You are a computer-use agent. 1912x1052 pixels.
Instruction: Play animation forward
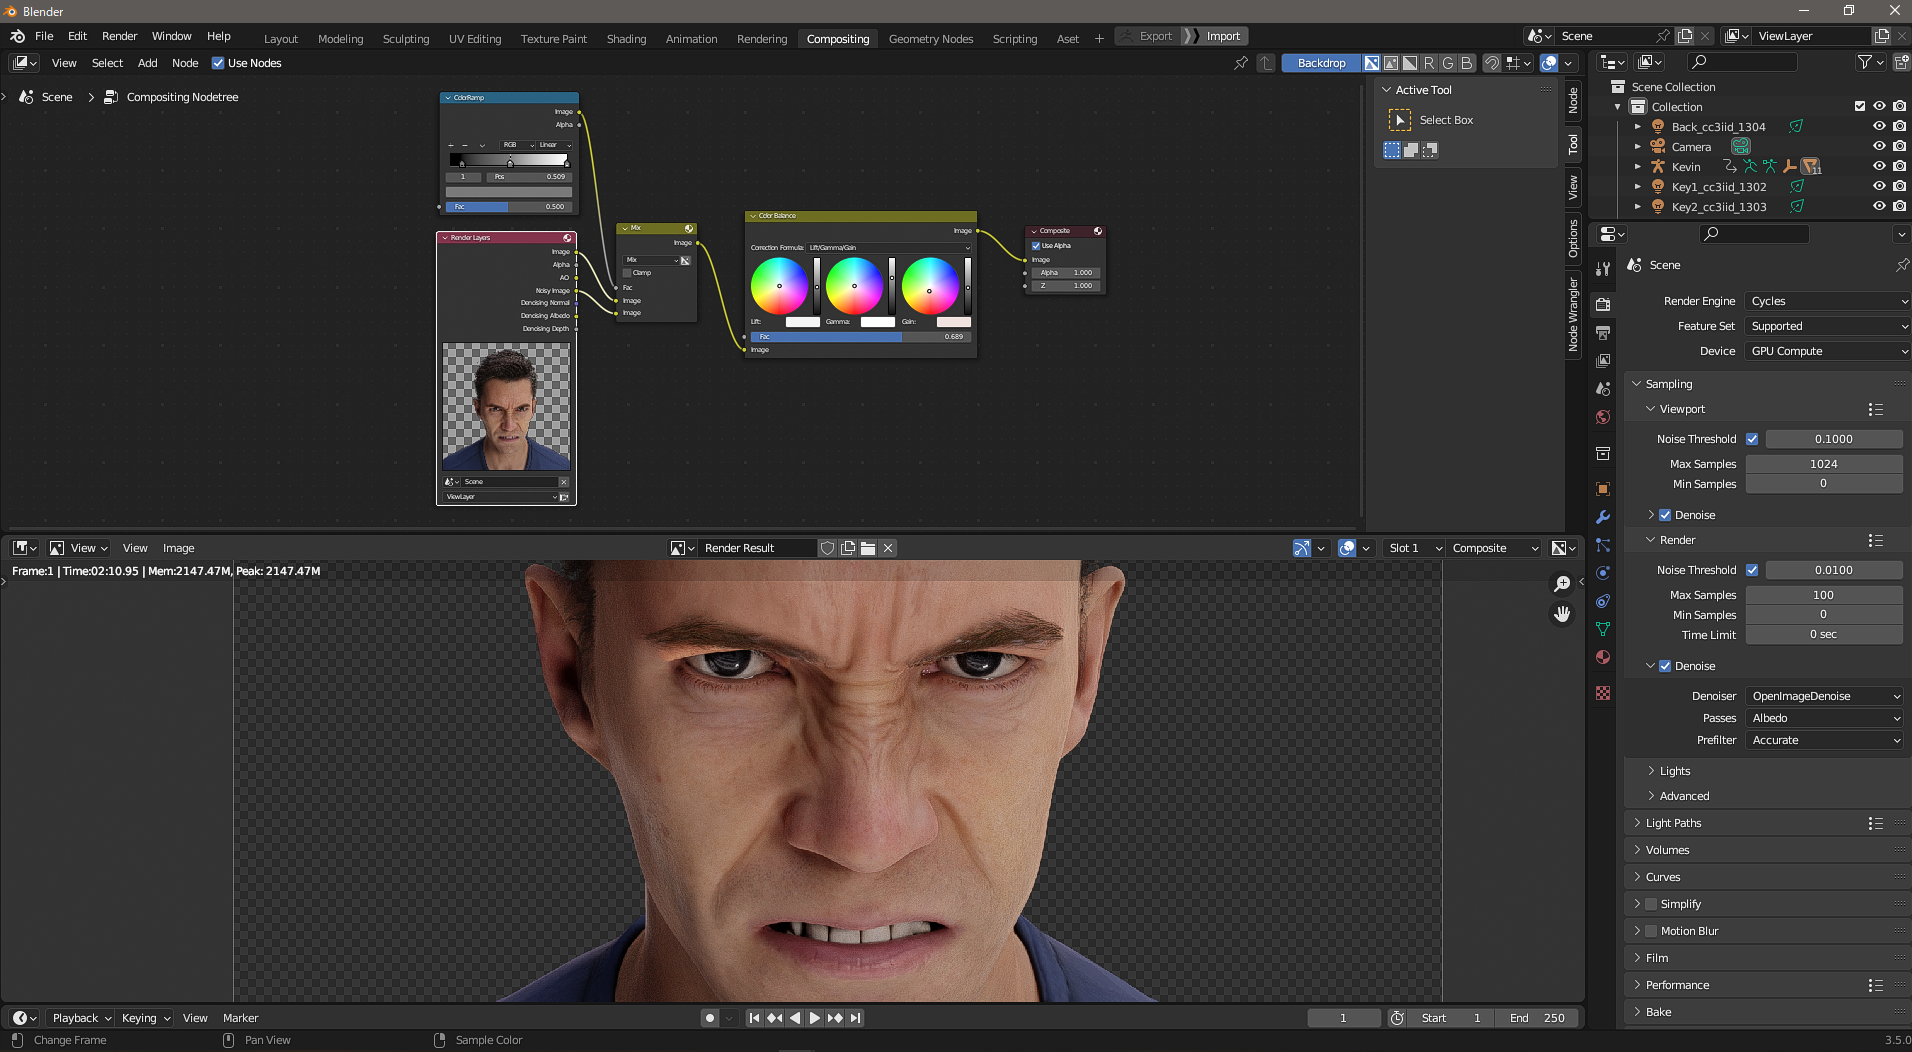(x=815, y=1018)
